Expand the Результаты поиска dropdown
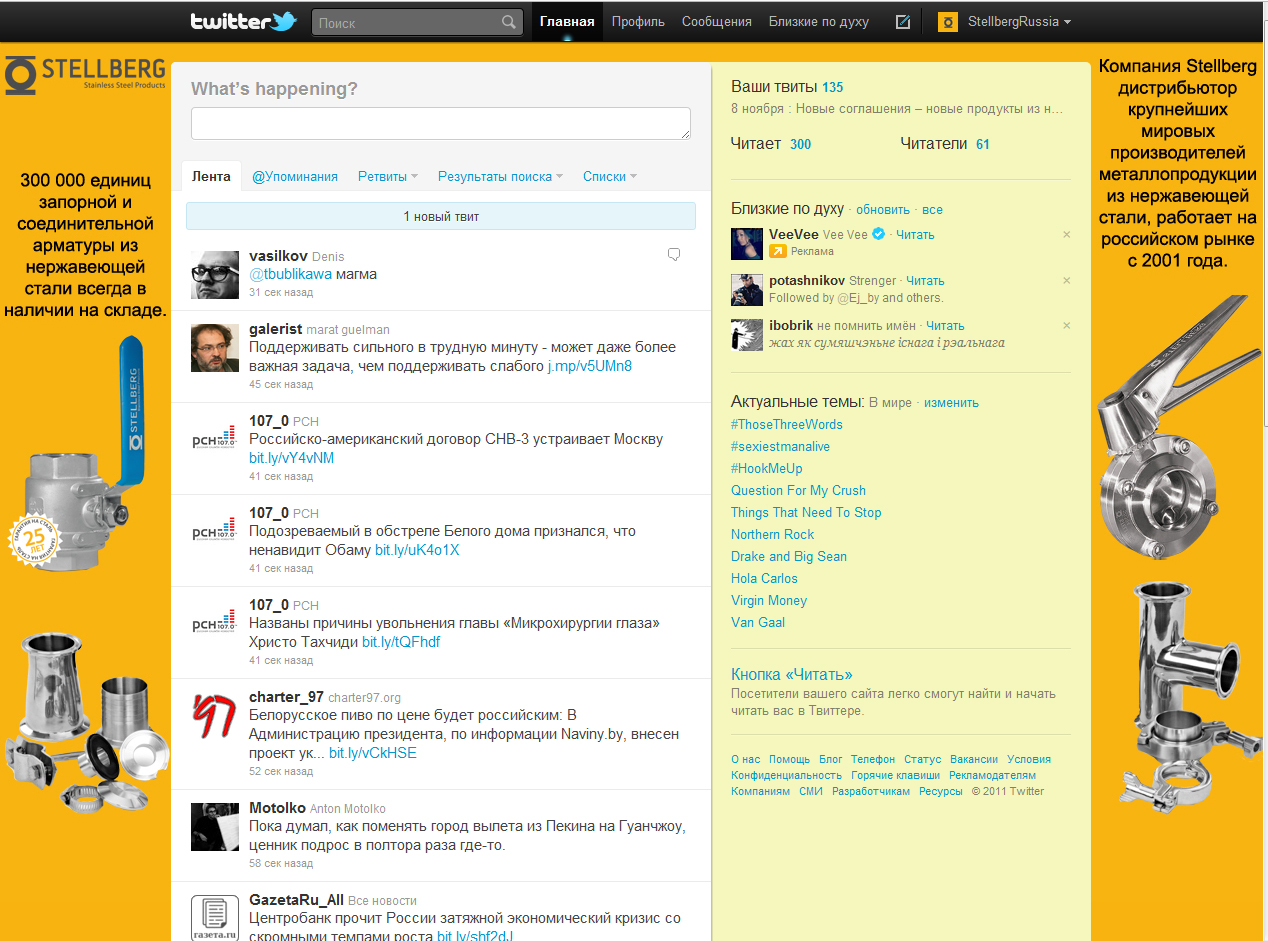The height and width of the screenshot is (941, 1268). (500, 177)
